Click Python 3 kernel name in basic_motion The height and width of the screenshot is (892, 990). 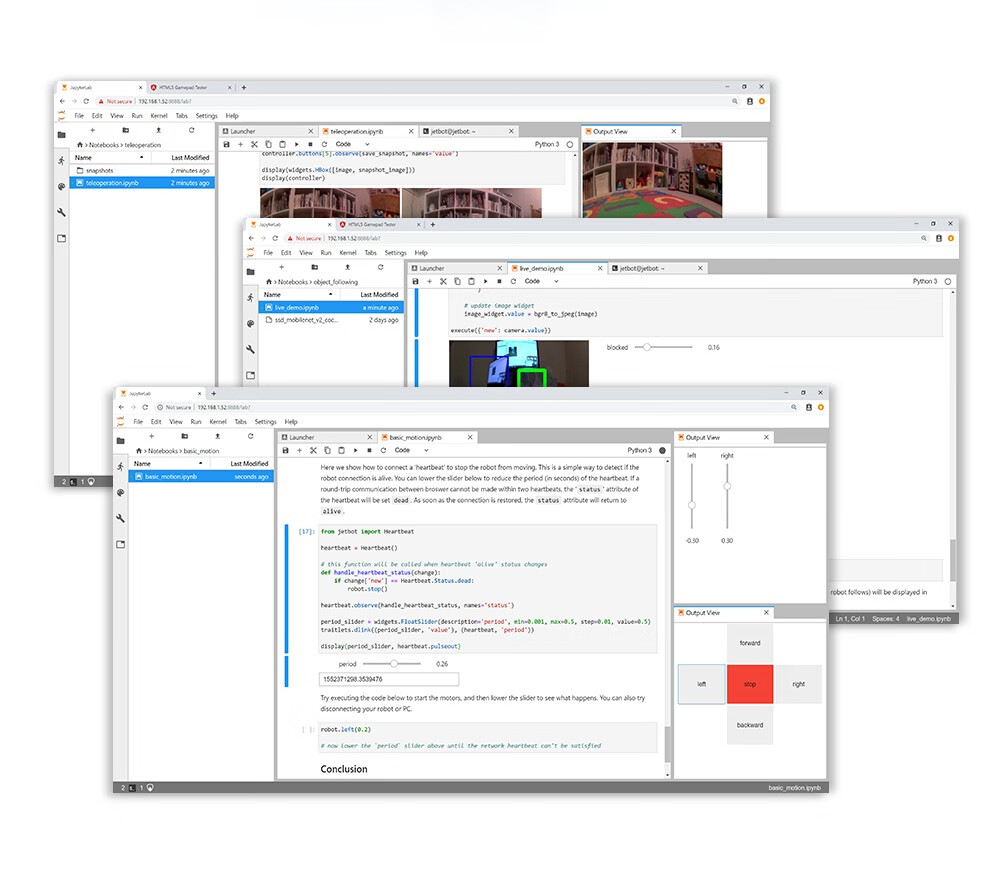[x=639, y=451]
